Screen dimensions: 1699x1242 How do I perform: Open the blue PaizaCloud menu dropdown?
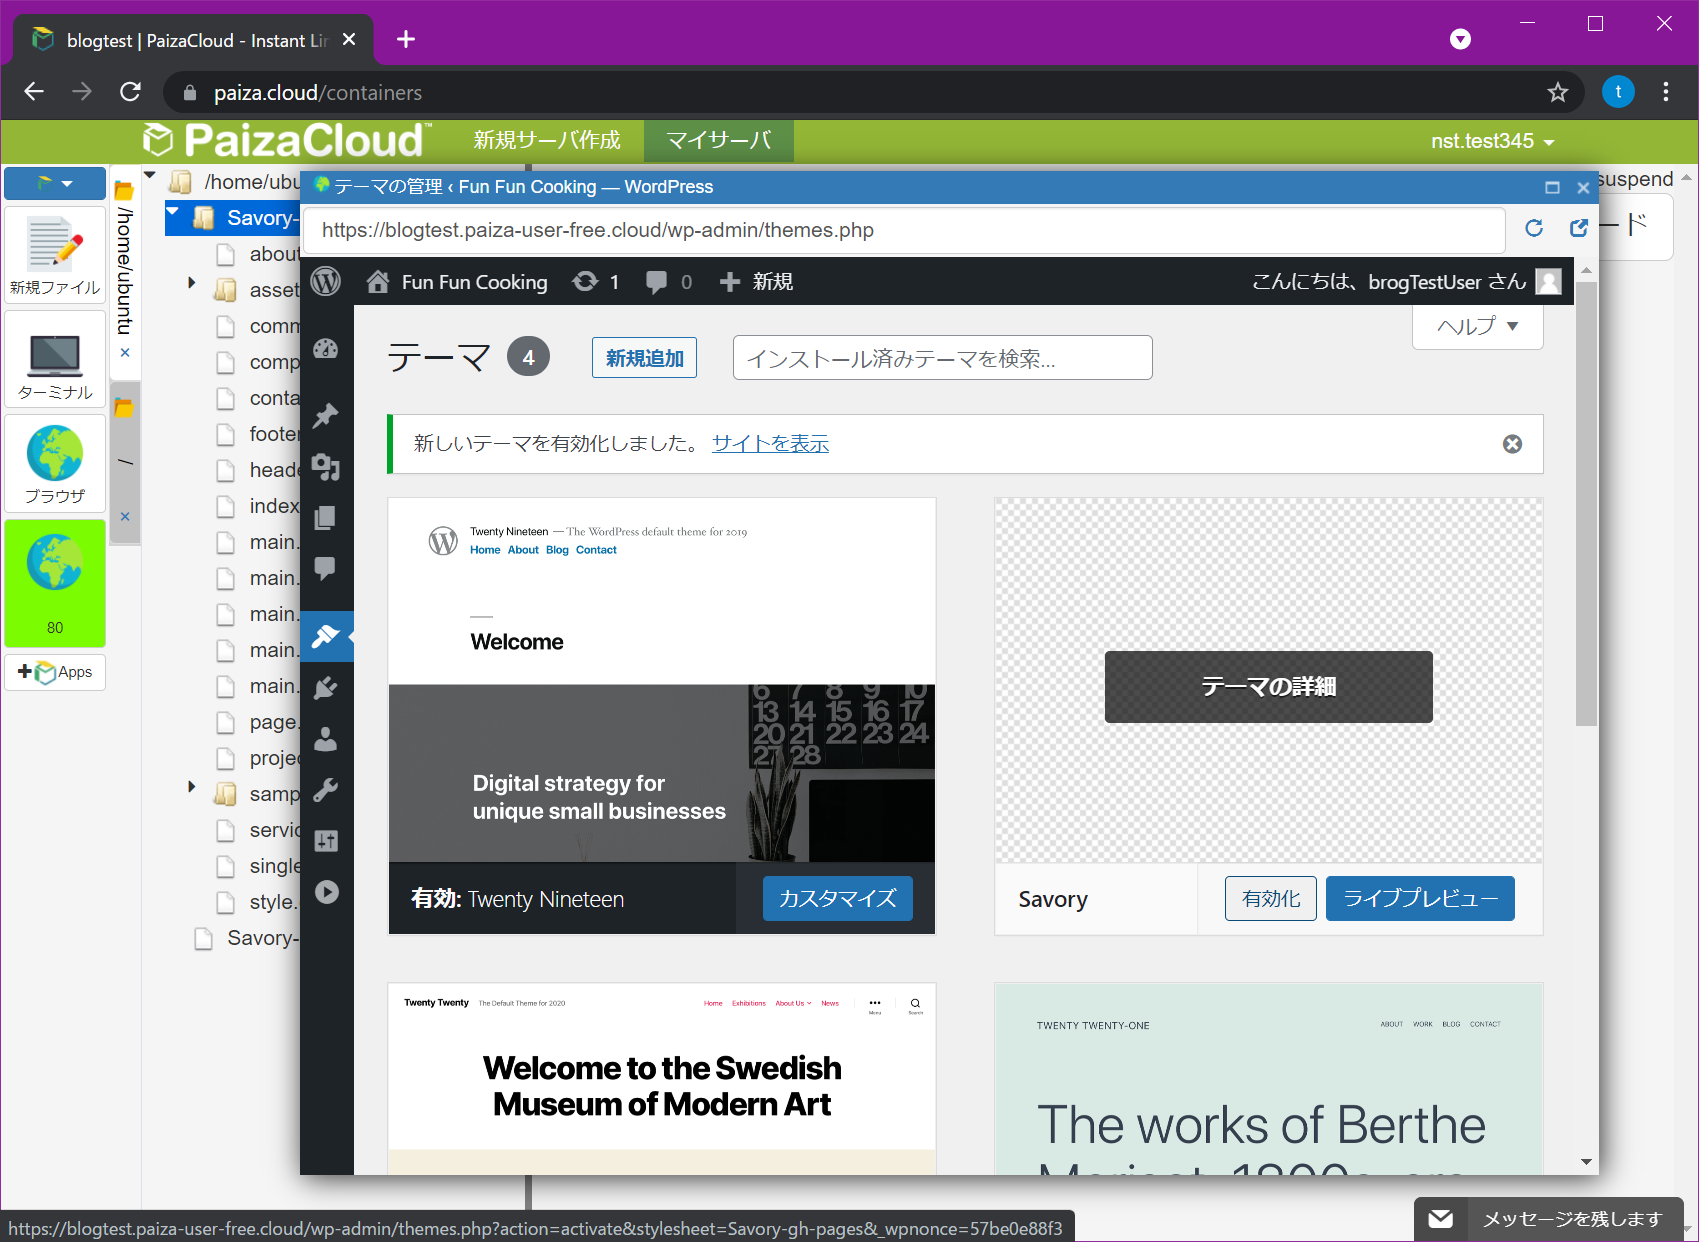coord(55,183)
